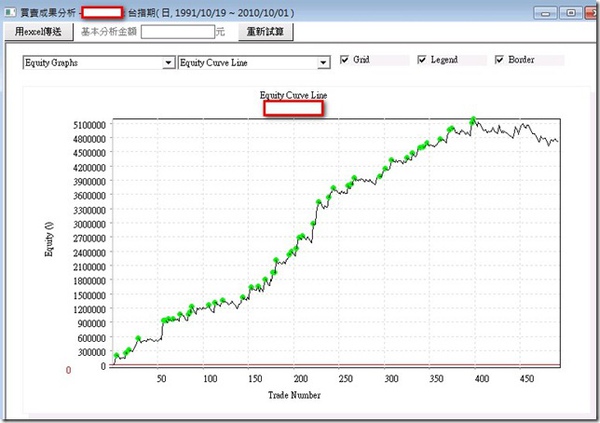Open the Equity Curve Line dropdown

[323, 62]
